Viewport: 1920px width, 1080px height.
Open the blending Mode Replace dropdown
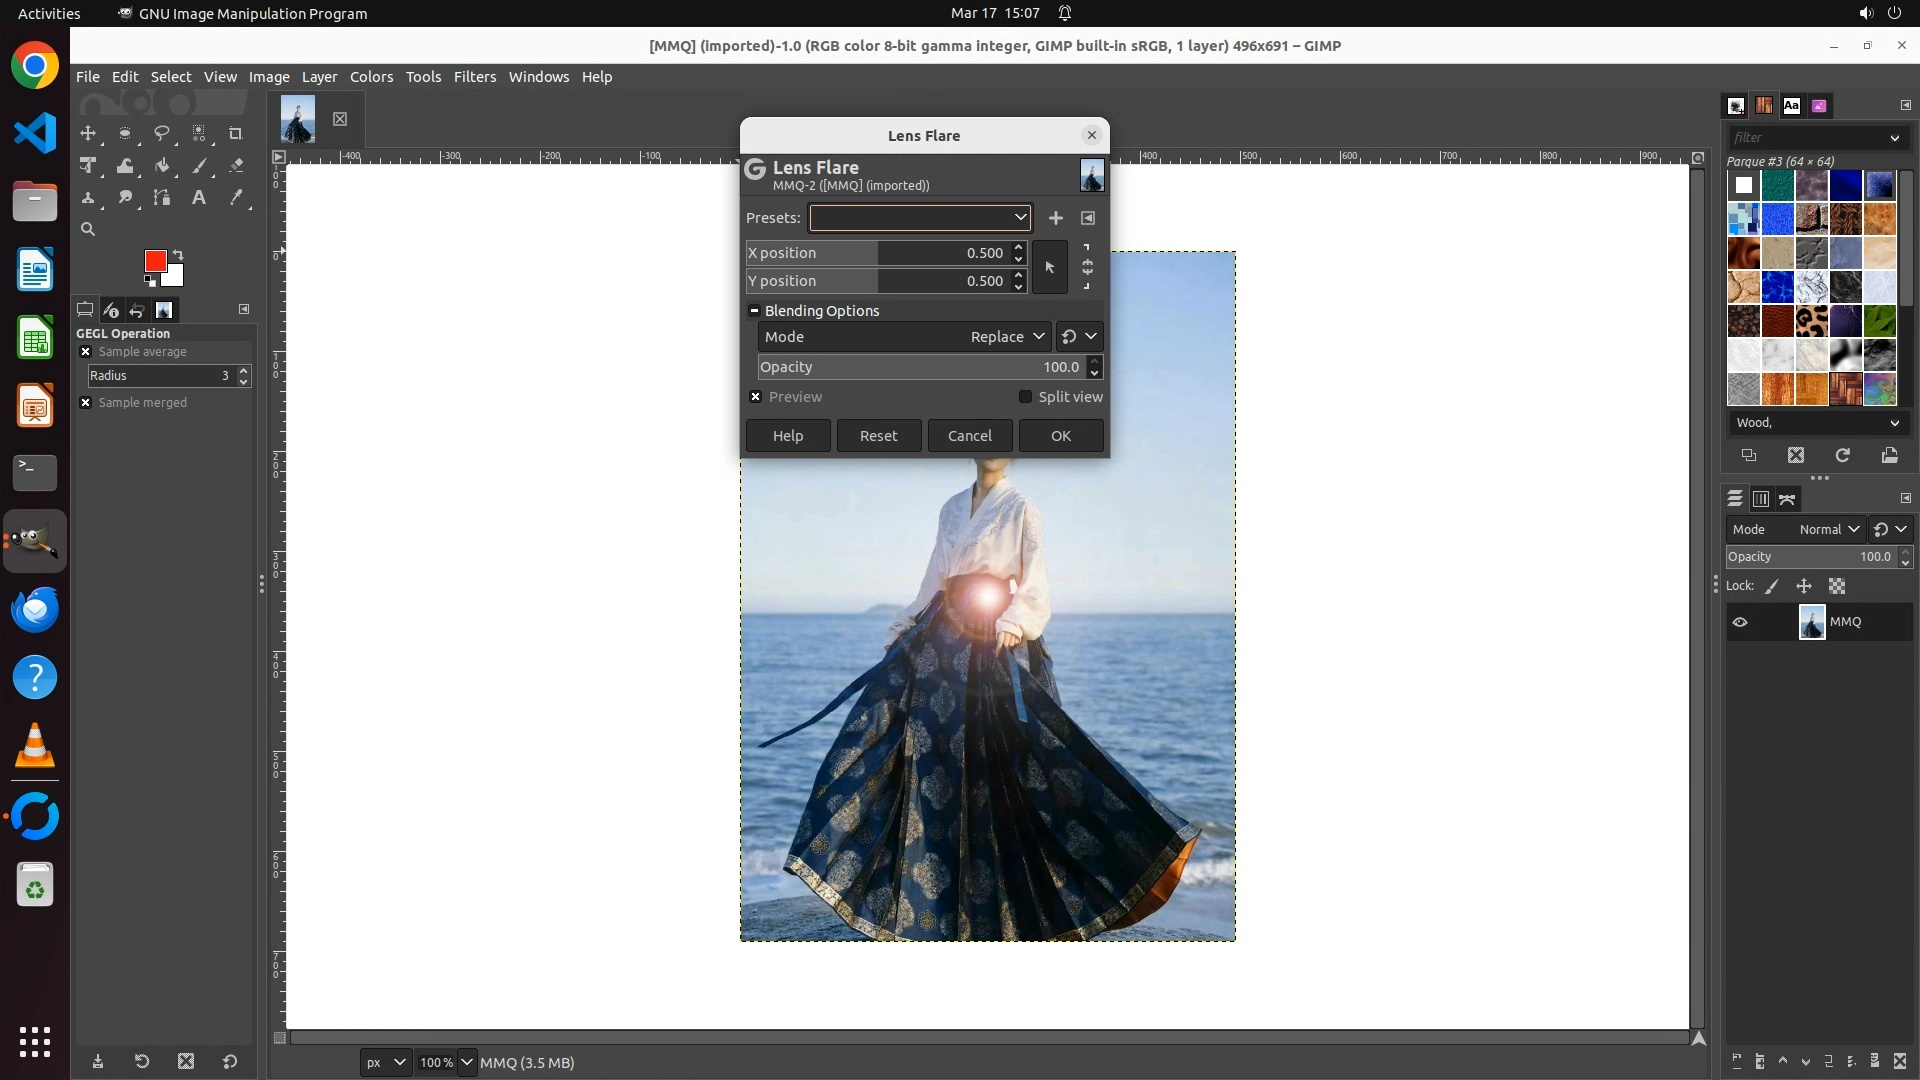1007,337
